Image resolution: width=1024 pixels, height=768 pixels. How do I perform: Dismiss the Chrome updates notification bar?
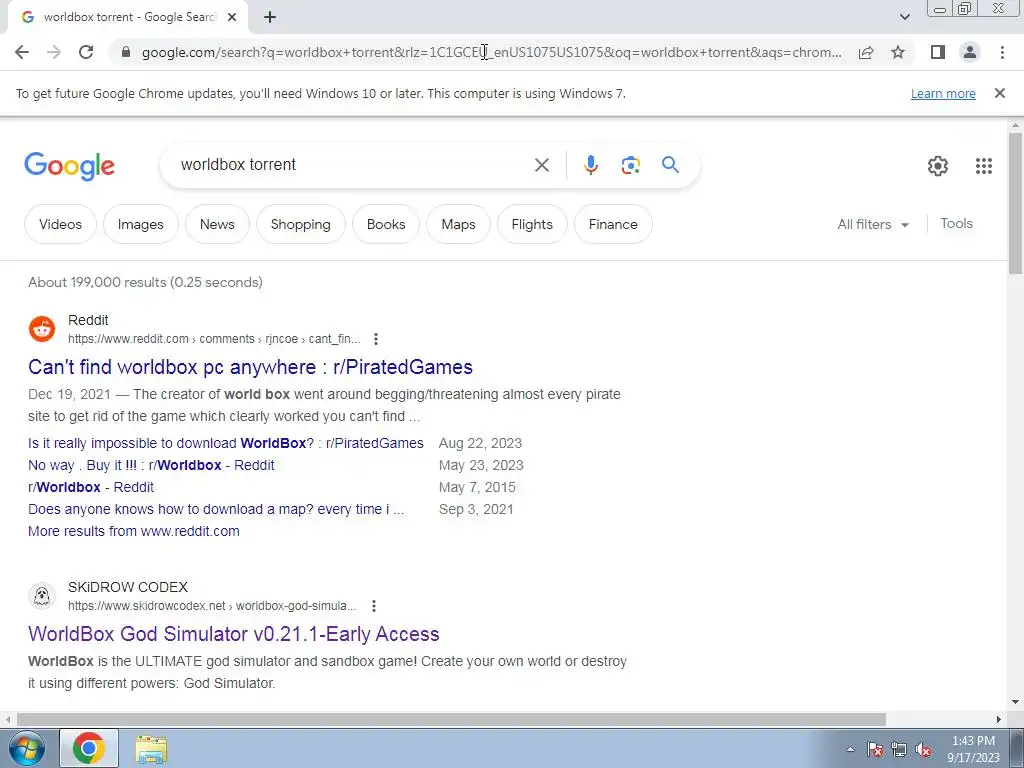point(999,93)
